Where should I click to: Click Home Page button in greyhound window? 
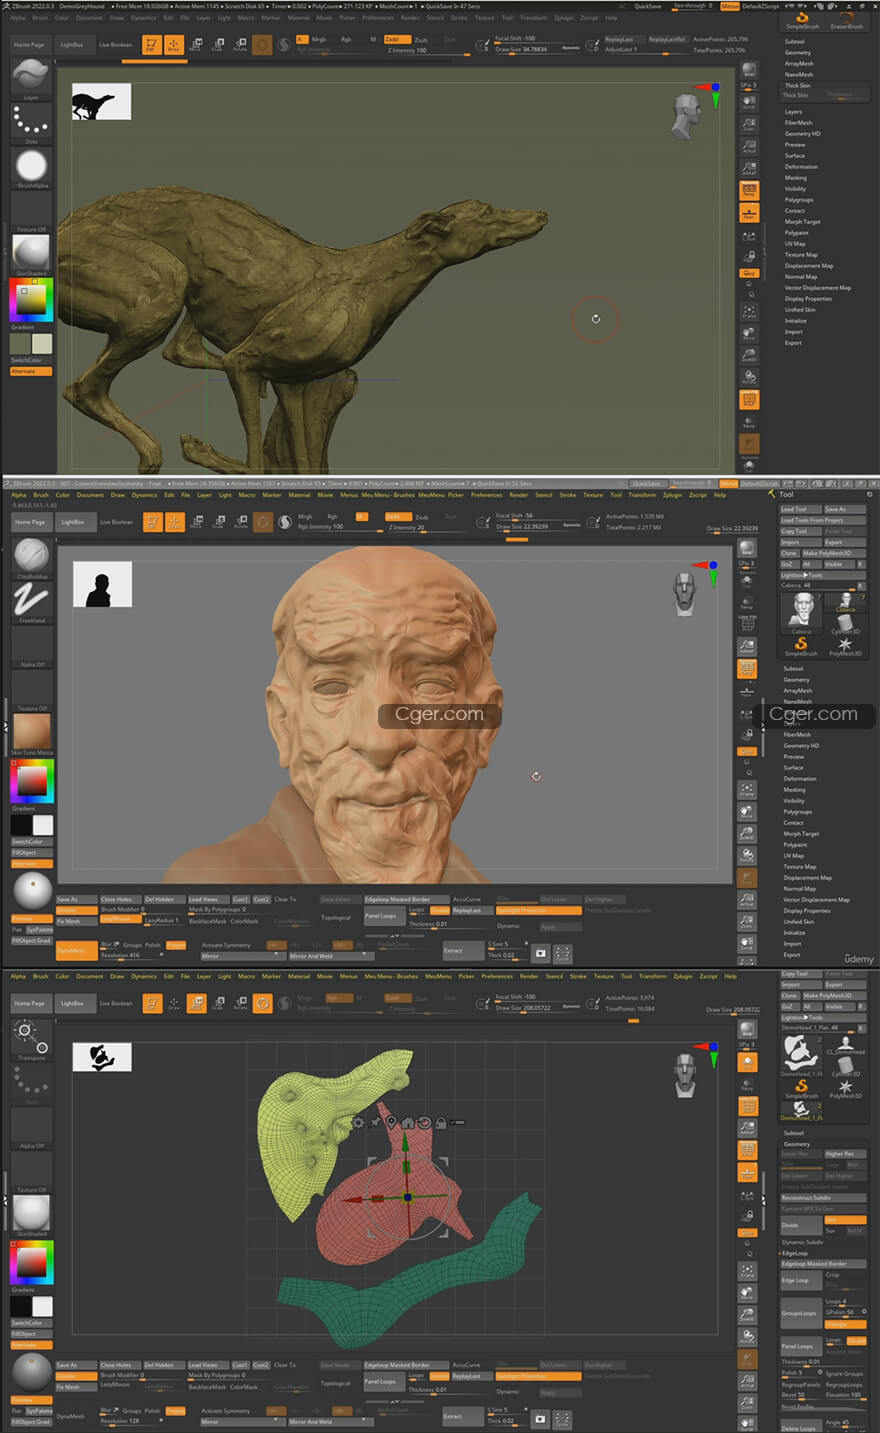(29, 45)
